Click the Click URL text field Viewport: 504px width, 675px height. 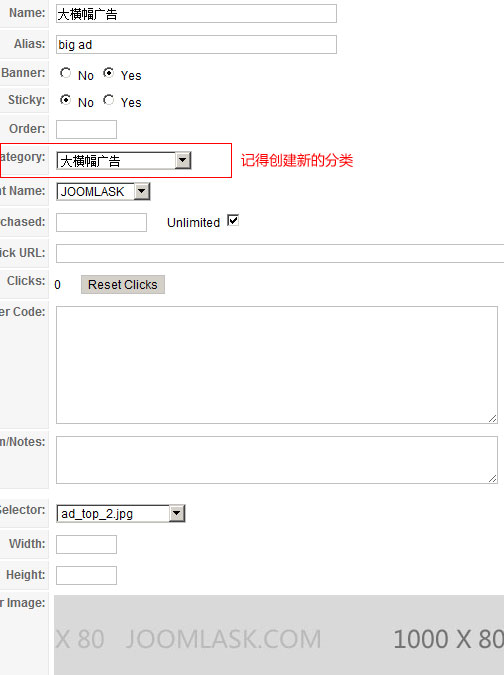point(280,253)
